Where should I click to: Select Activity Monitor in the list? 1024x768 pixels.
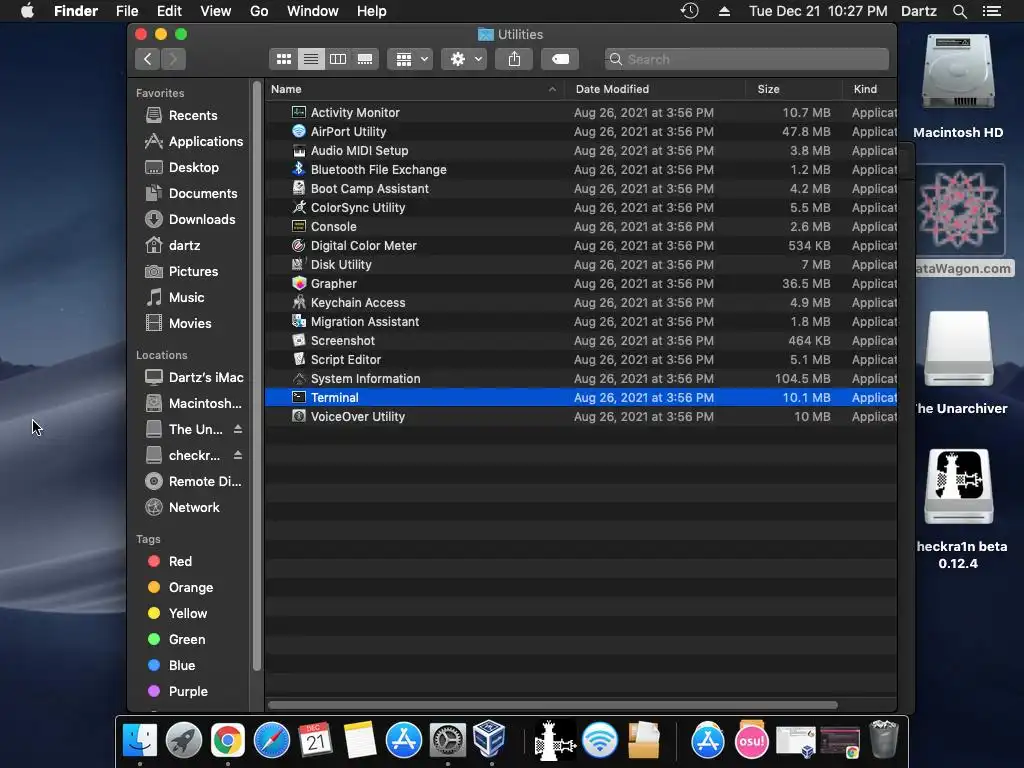[x=581, y=112]
